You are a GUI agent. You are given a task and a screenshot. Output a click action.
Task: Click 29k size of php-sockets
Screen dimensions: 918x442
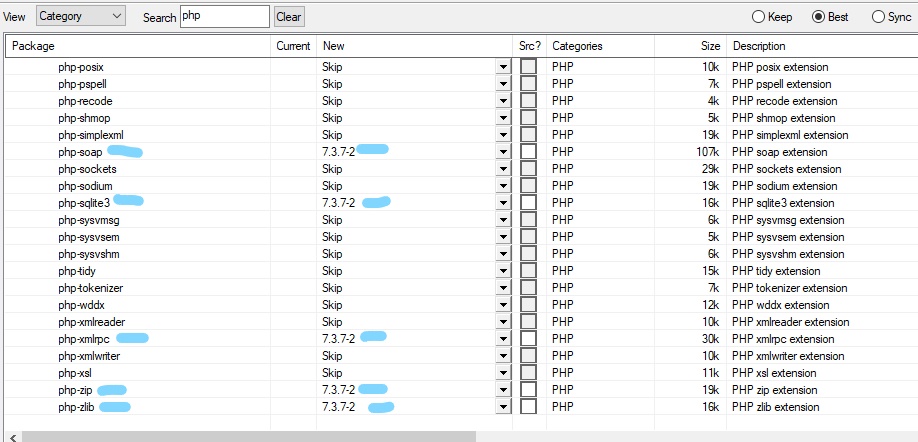710,169
